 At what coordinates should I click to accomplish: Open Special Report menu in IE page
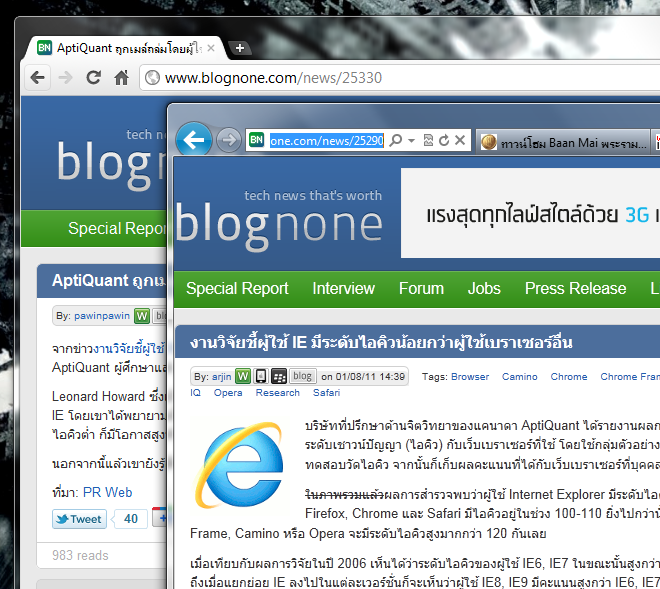(237, 288)
